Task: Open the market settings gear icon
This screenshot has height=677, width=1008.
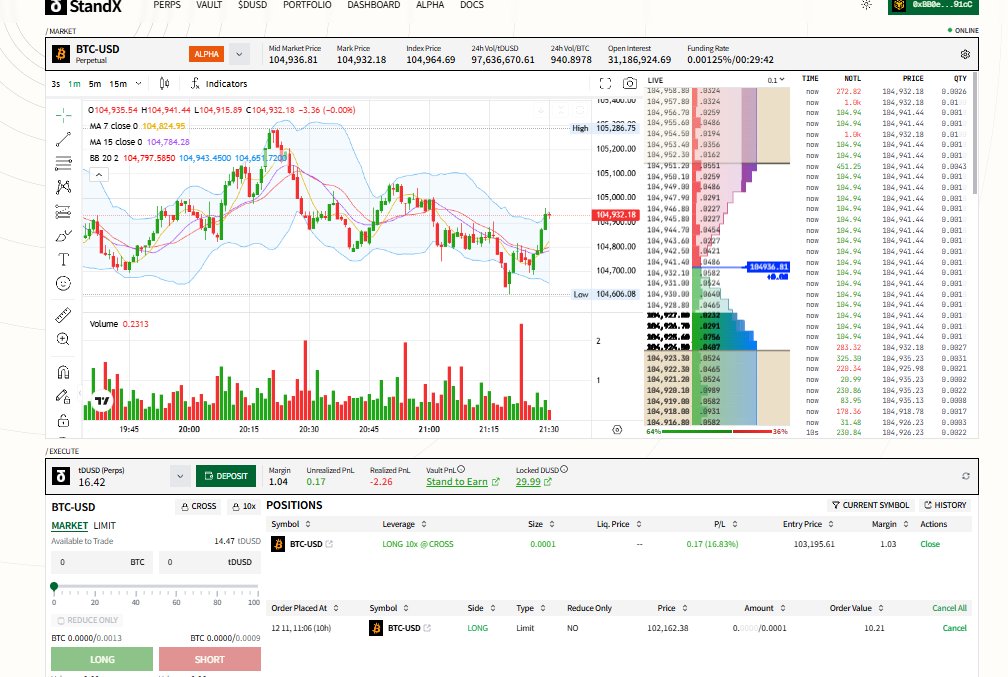Action: point(965,53)
